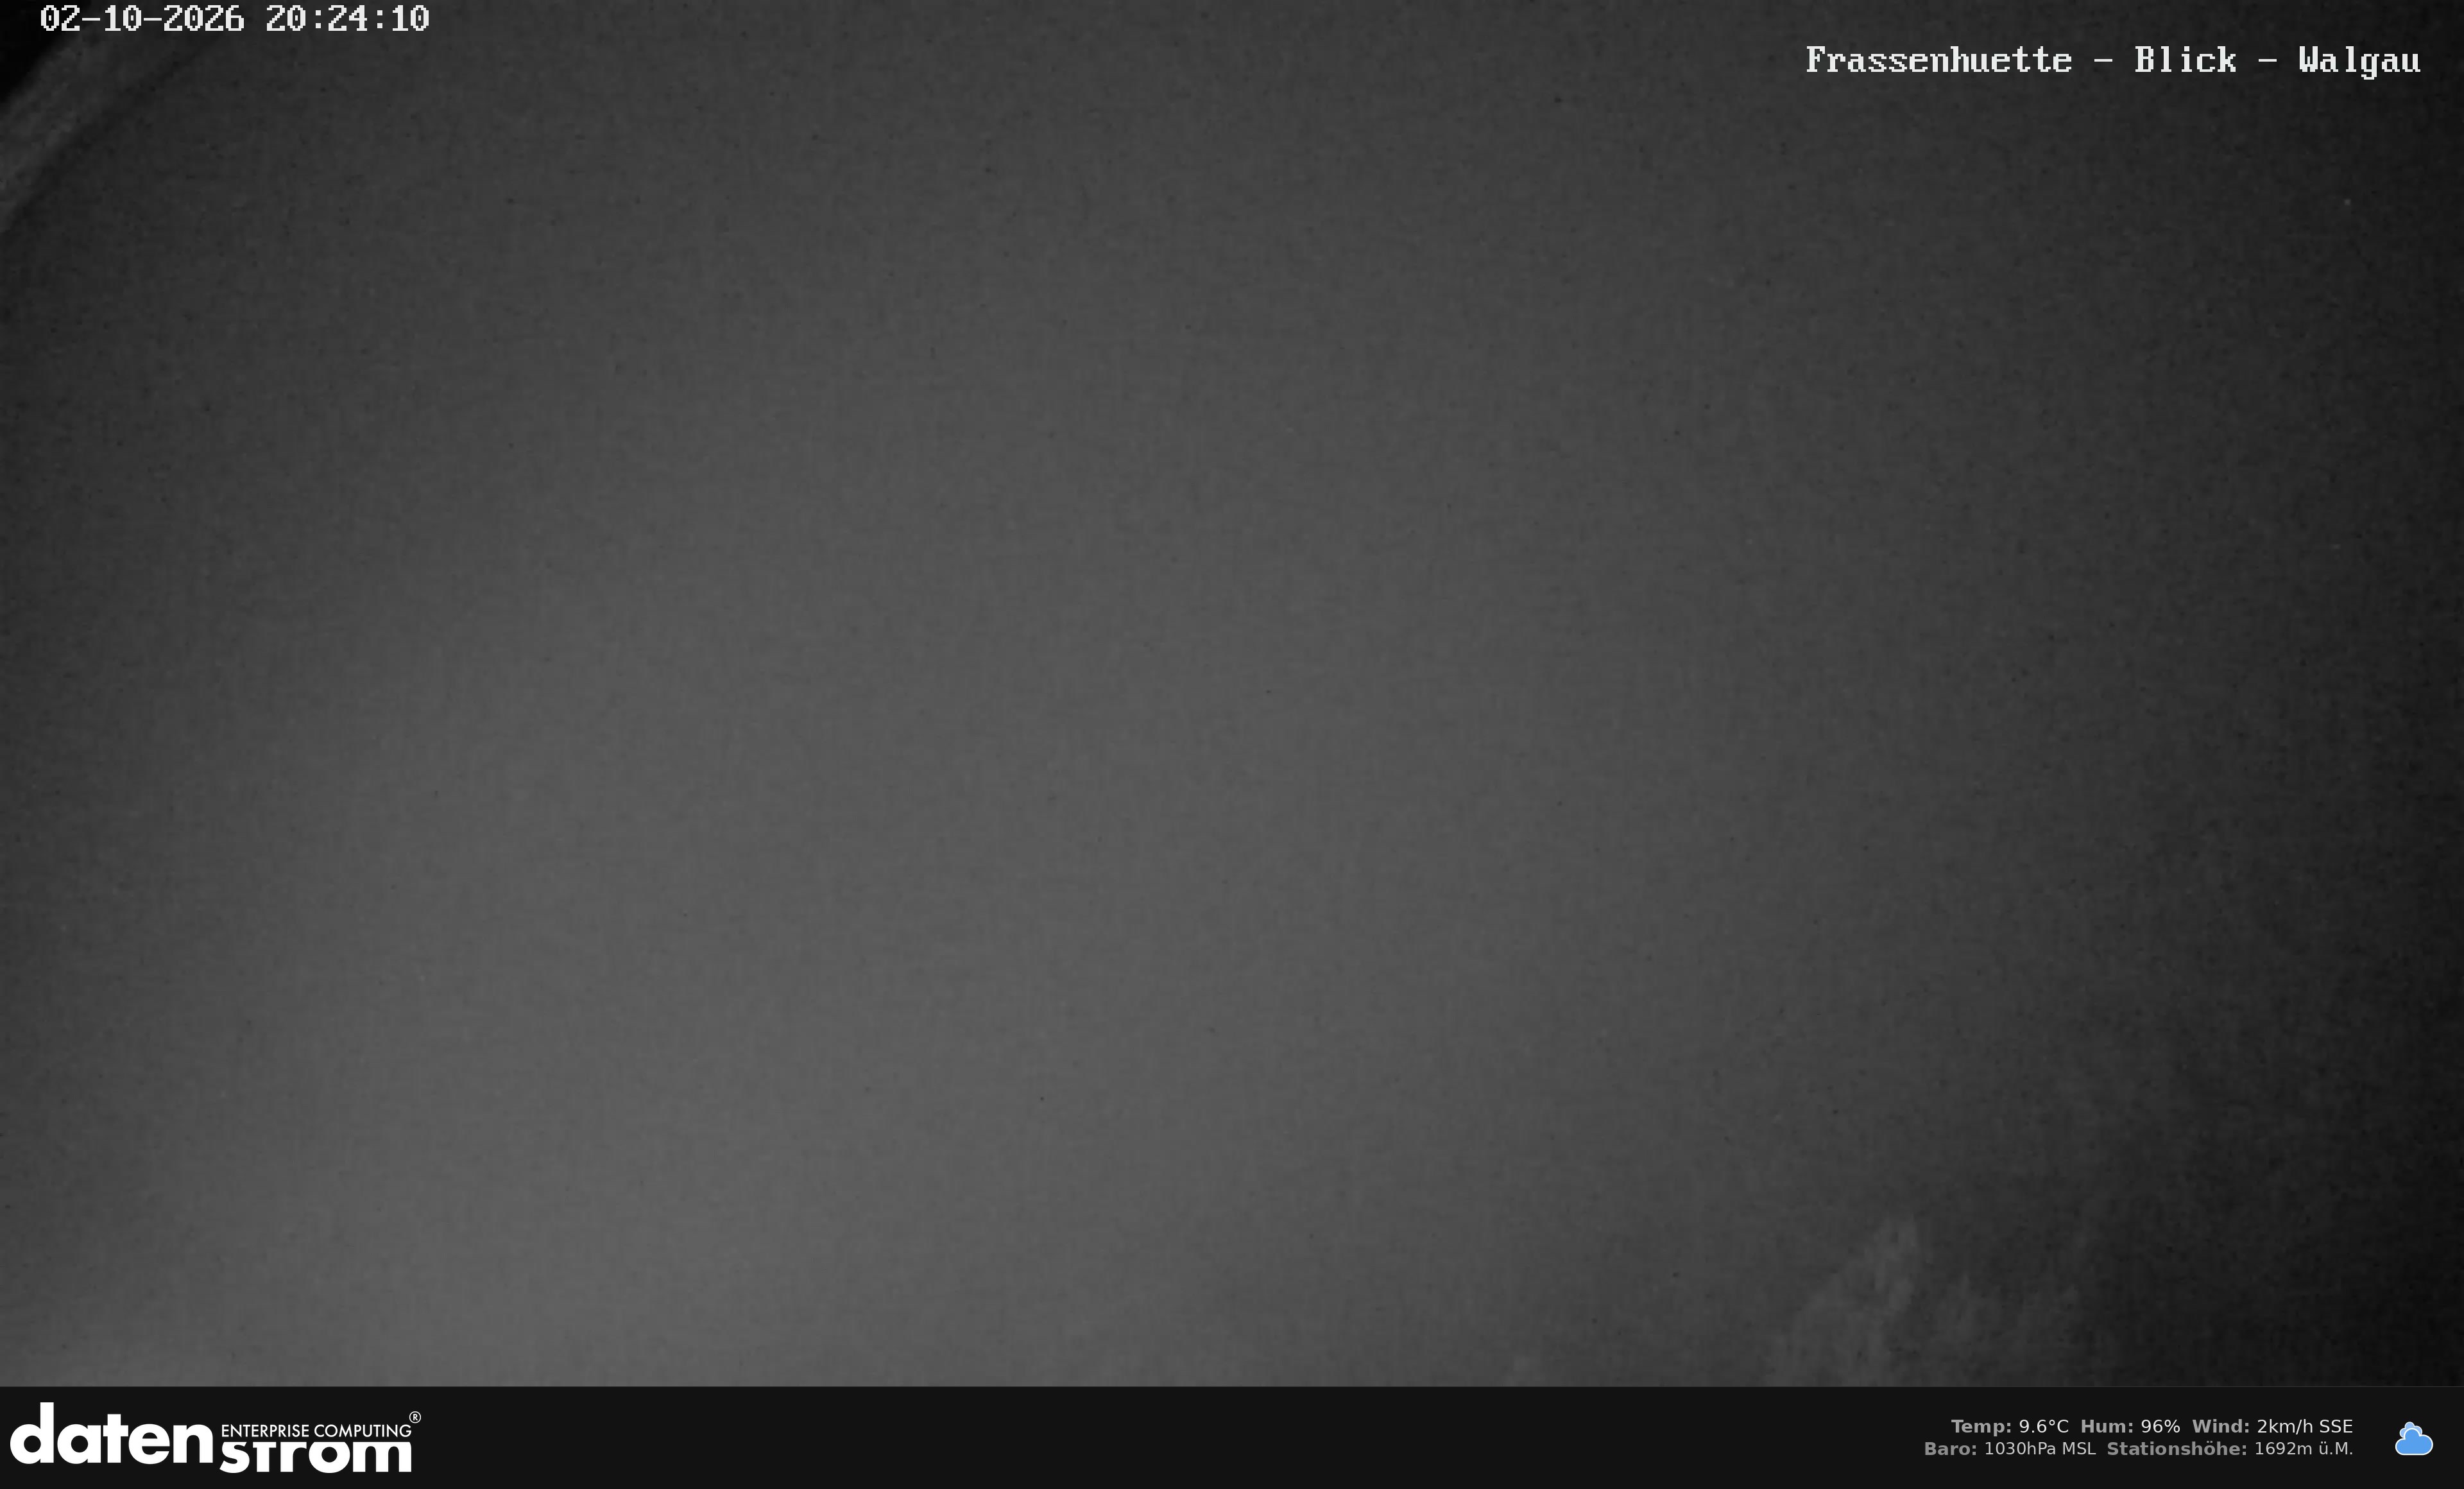Select the 'ENTERPRISE COMPUTING' tagline
Screen dimensions: 2464x1489
pyautogui.click(x=315, y=1430)
